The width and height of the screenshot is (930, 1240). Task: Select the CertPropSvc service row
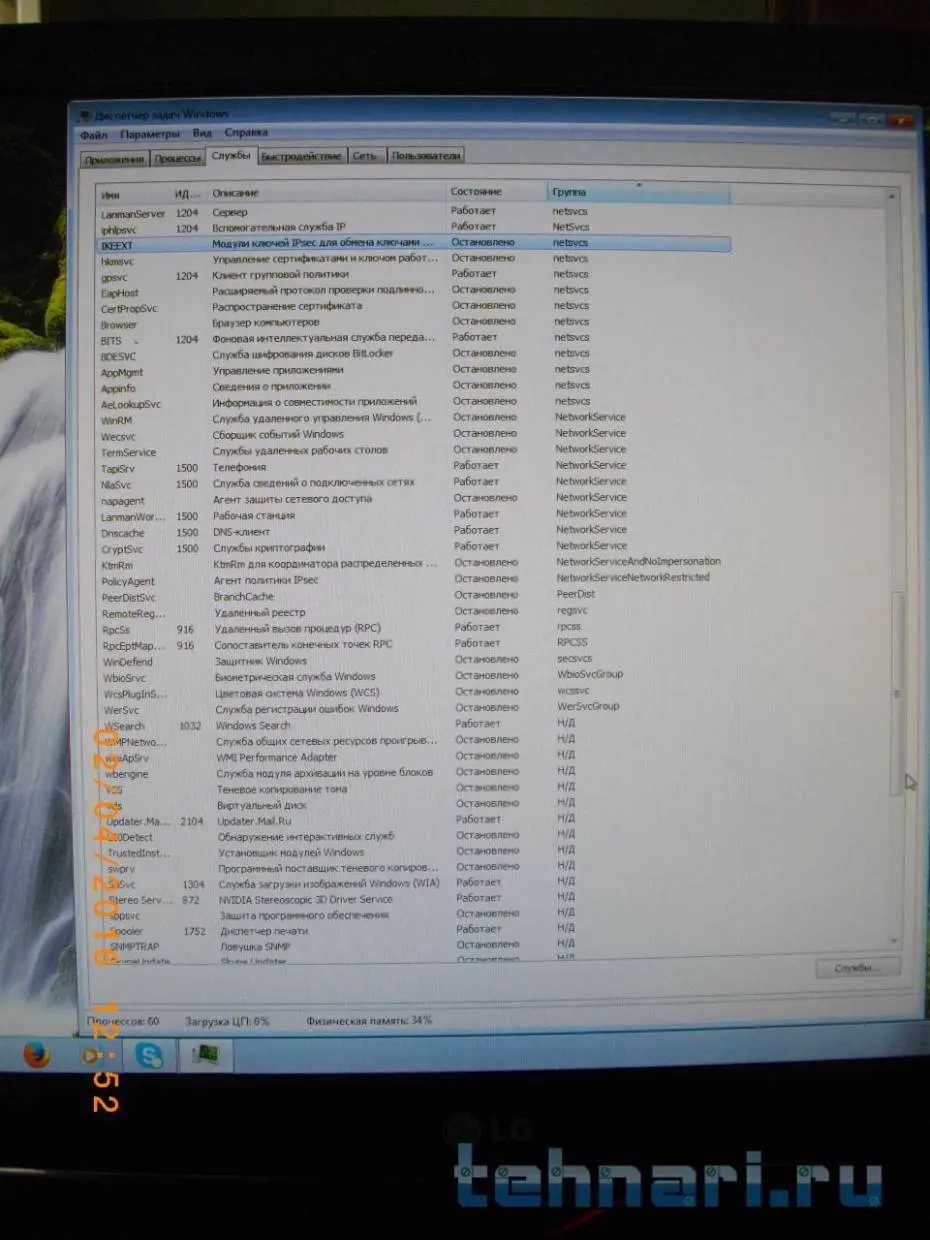[414, 307]
